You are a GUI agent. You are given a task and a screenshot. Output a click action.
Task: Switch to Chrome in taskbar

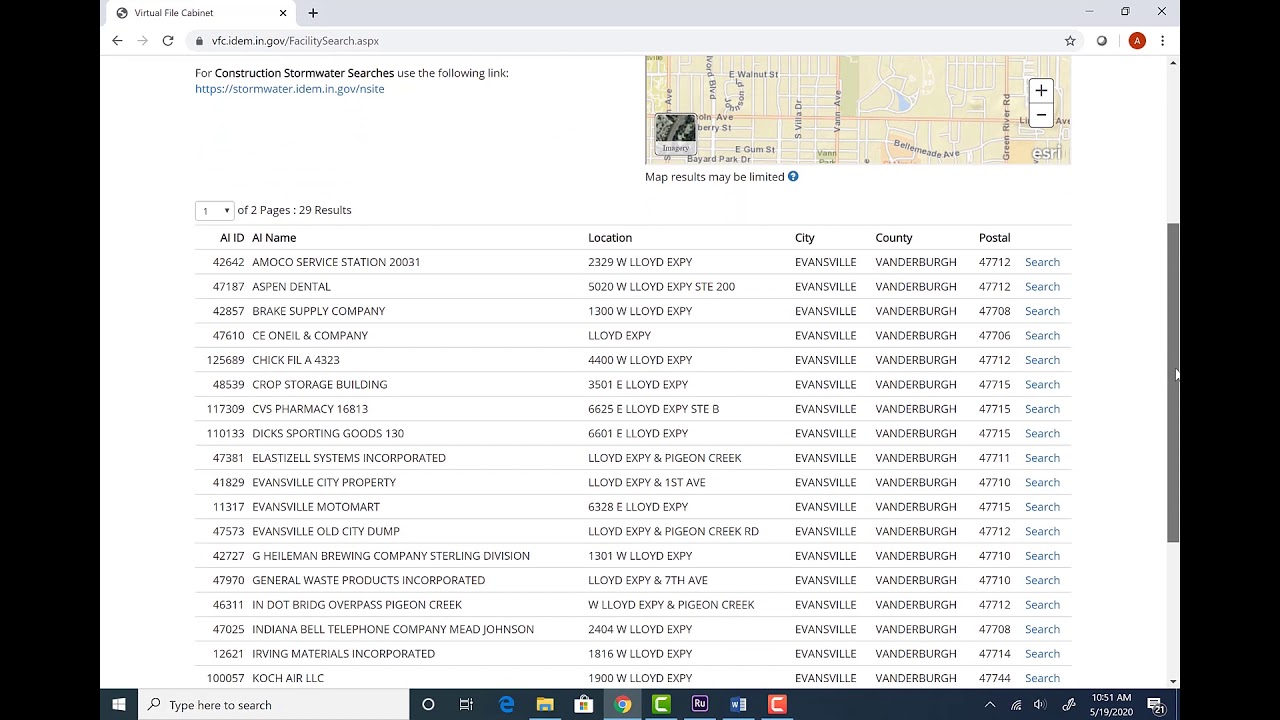click(623, 705)
